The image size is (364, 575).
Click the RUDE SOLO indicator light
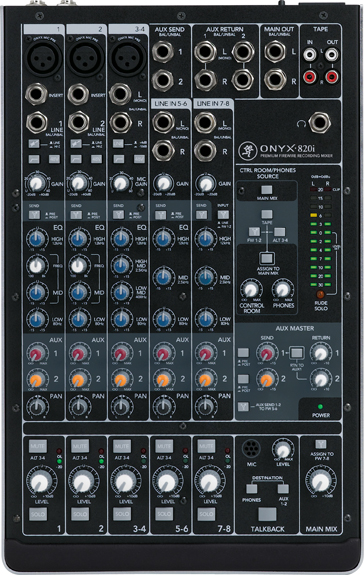(320, 294)
